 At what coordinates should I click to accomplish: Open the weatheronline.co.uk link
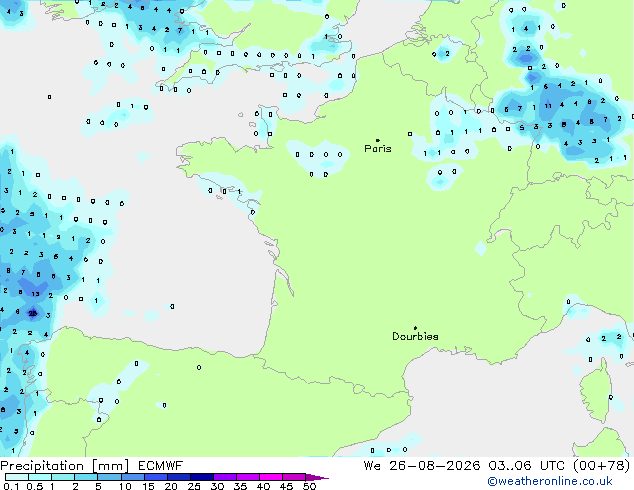550,481
